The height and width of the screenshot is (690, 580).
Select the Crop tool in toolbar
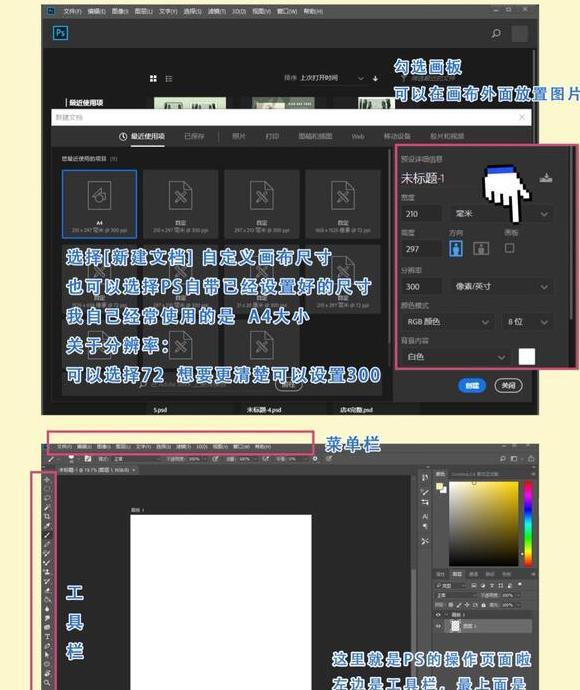47,516
